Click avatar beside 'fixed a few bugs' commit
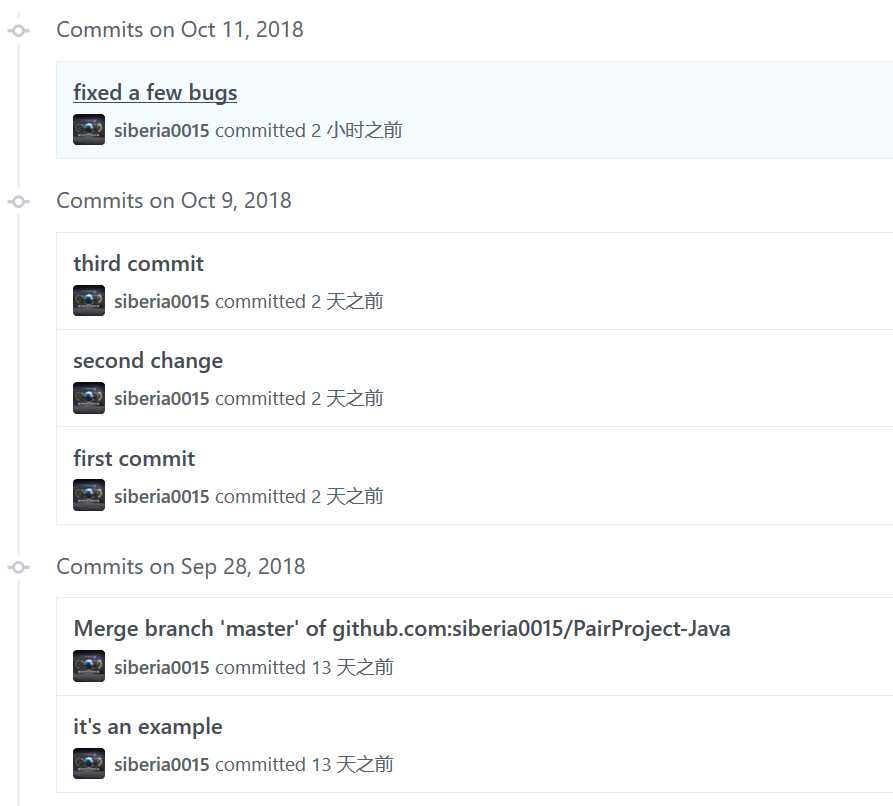 click(89, 129)
